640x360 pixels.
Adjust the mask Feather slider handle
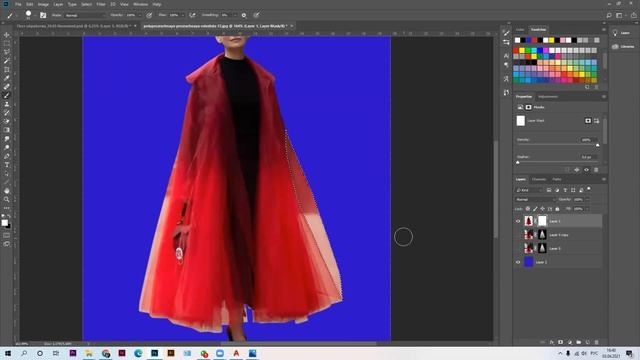pos(518,162)
